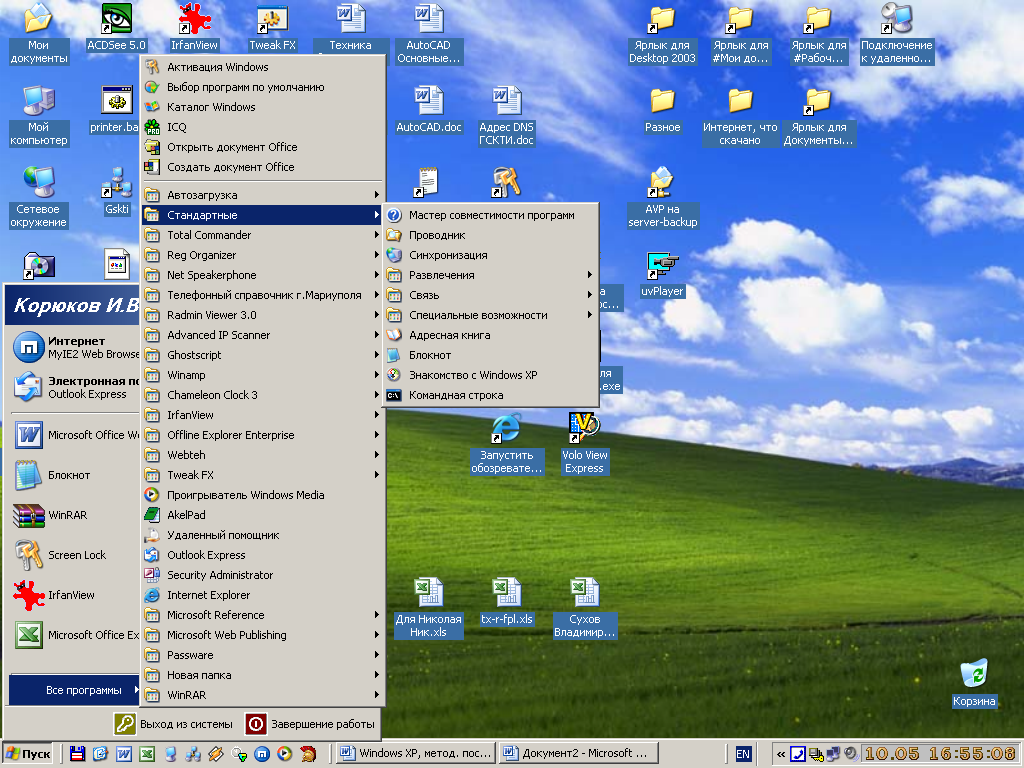Launch Блокнот from the Стандартные submenu
This screenshot has width=1024, height=768.
[491, 355]
